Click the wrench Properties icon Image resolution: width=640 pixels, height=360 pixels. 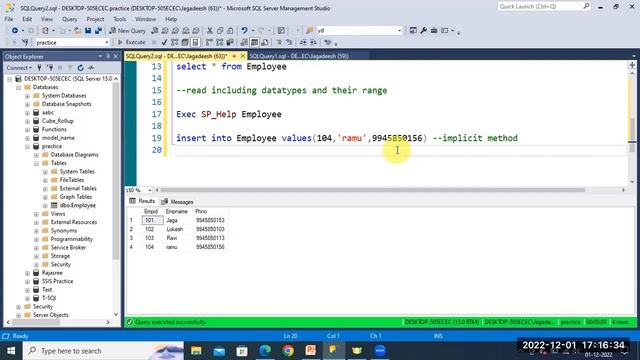pos(423,31)
